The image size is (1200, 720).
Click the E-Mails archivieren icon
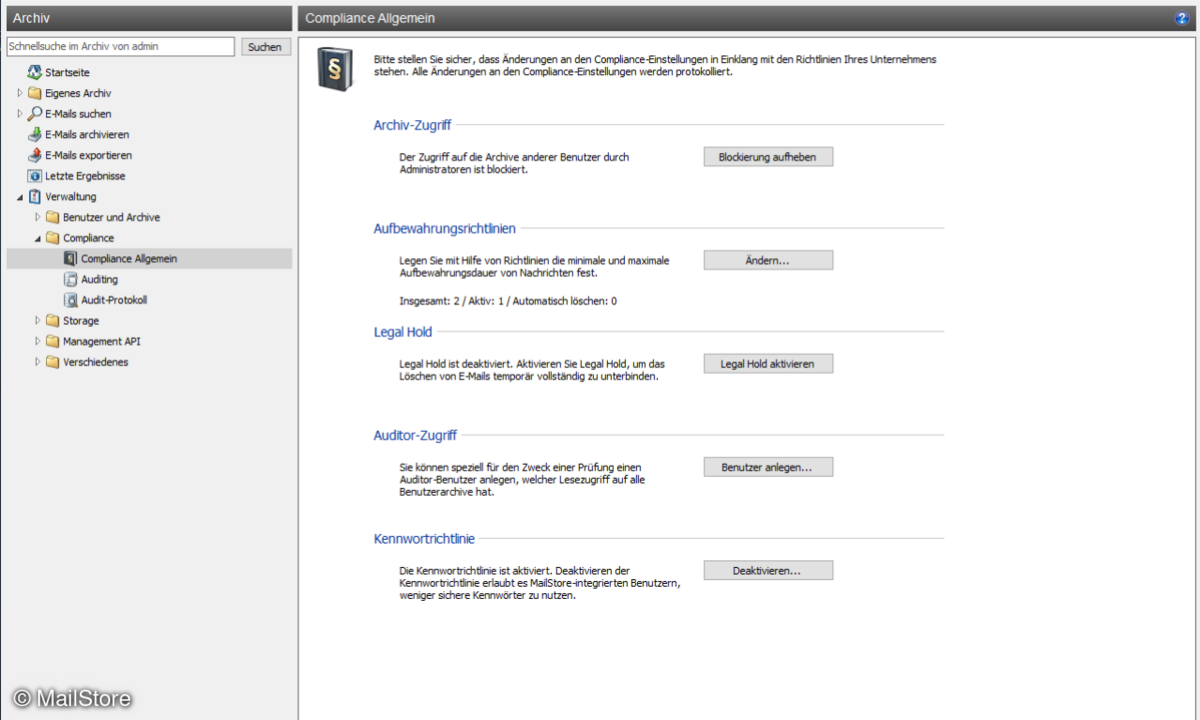[x=35, y=134]
